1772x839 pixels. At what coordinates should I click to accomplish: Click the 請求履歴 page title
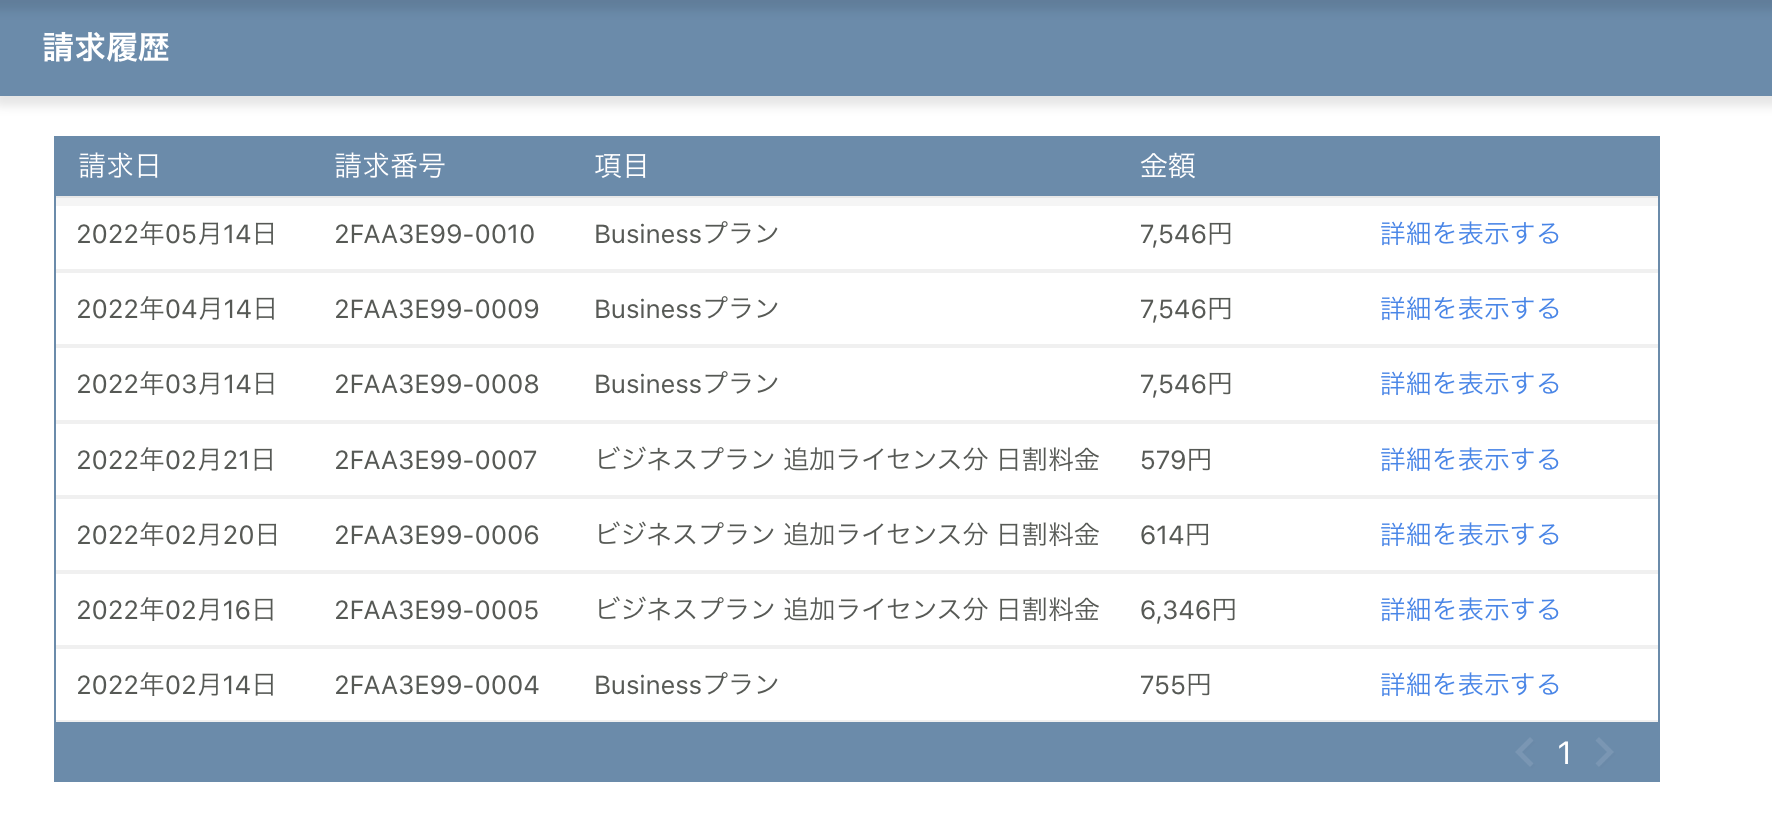(x=106, y=48)
